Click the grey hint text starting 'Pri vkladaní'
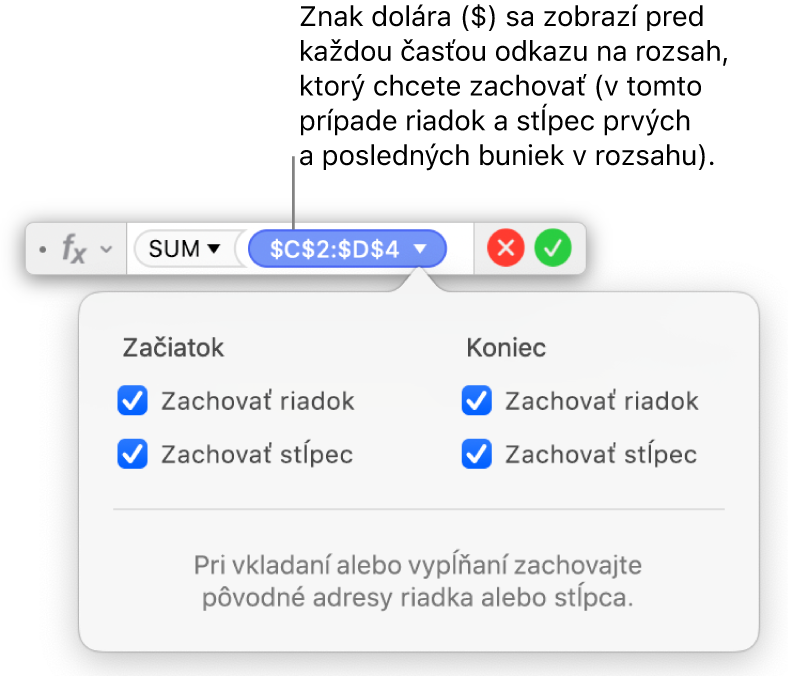The height and width of the screenshot is (676, 788). pyautogui.click(x=418, y=583)
